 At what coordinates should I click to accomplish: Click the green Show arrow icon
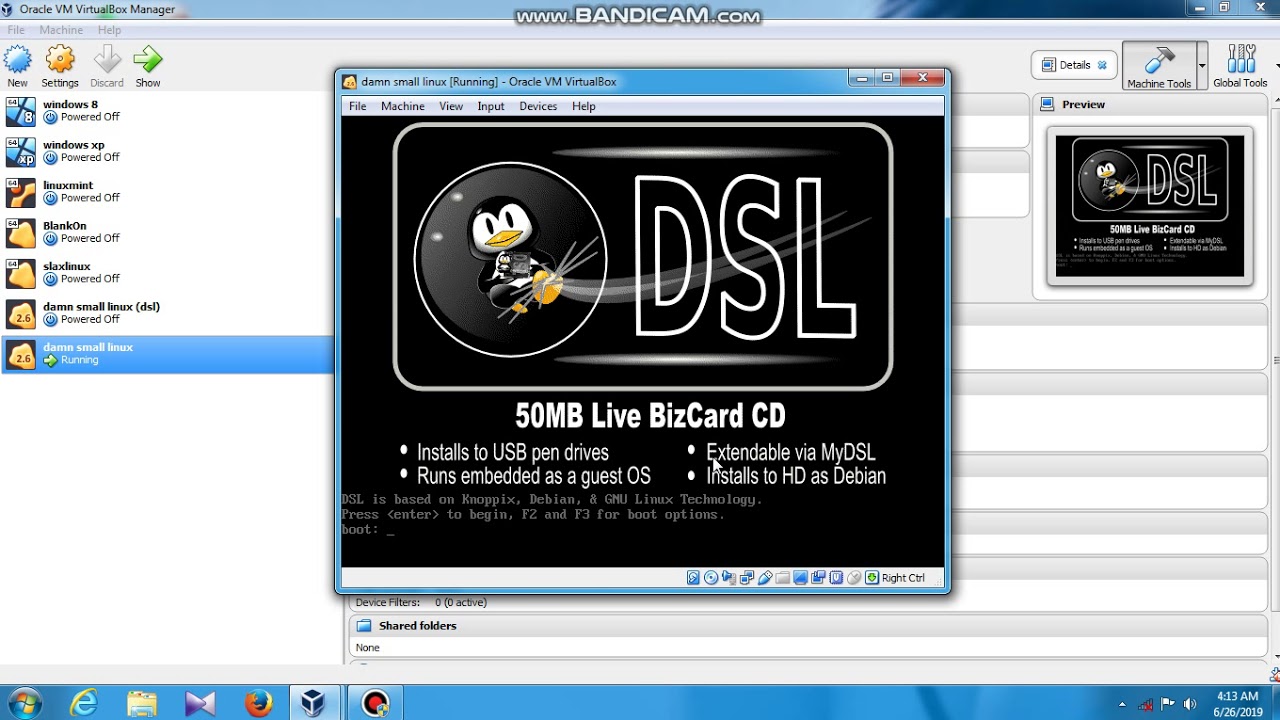(x=148, y=60)
